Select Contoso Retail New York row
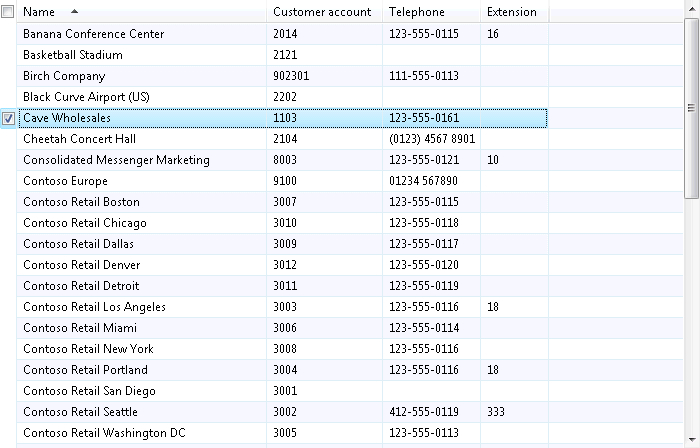Screen dimensions: 700x448 click(x=350, y=348)
